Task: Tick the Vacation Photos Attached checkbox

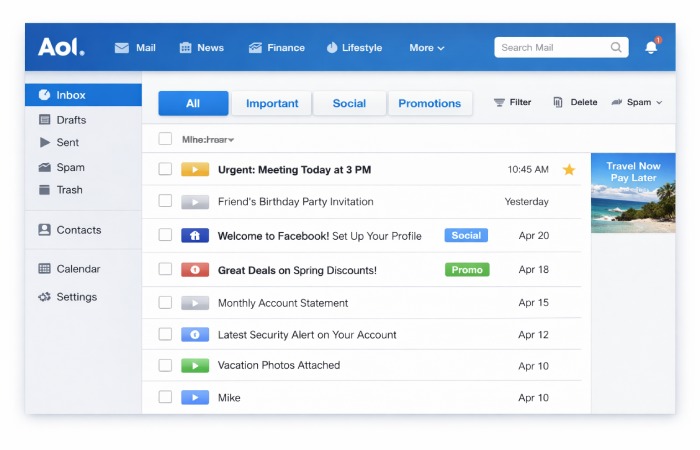Action: click(x=165, y=365)
